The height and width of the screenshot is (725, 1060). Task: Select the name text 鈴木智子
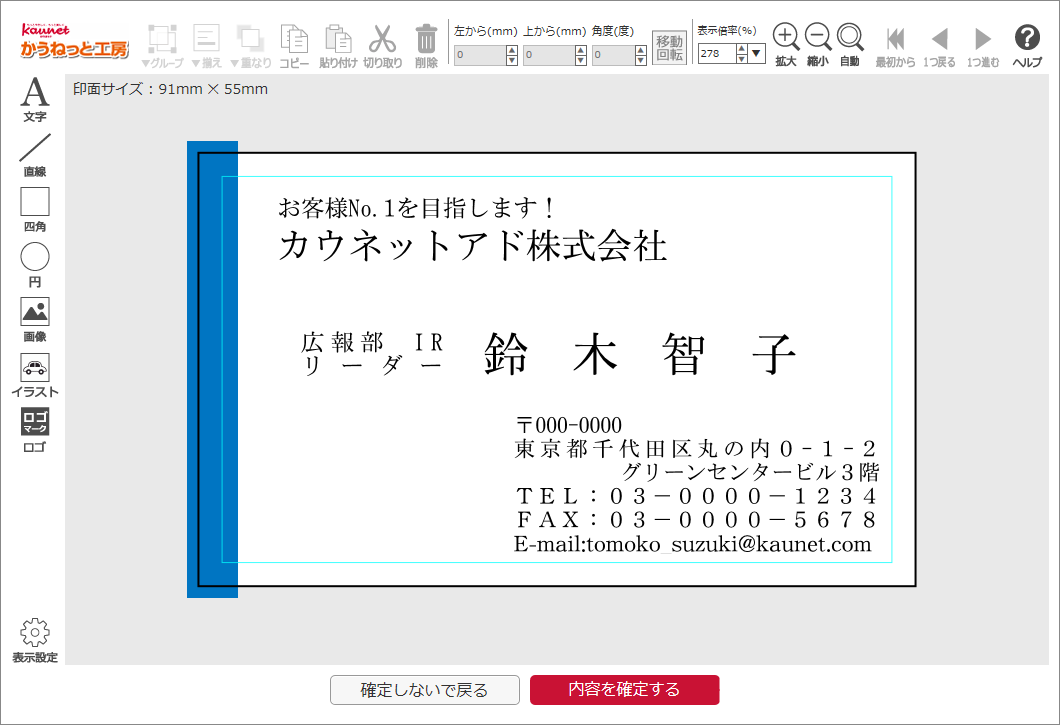pos(640,354)
